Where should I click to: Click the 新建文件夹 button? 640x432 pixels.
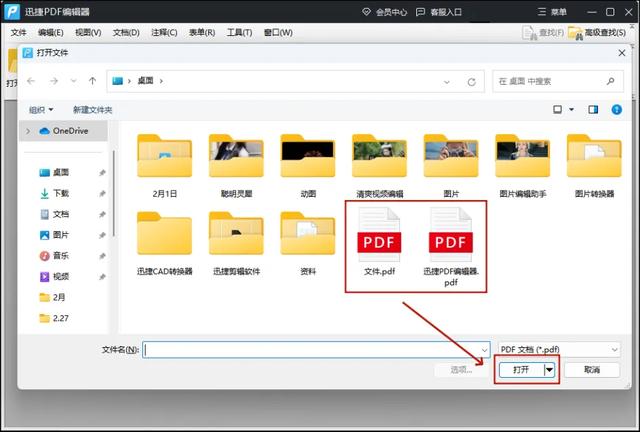[93, 109]
